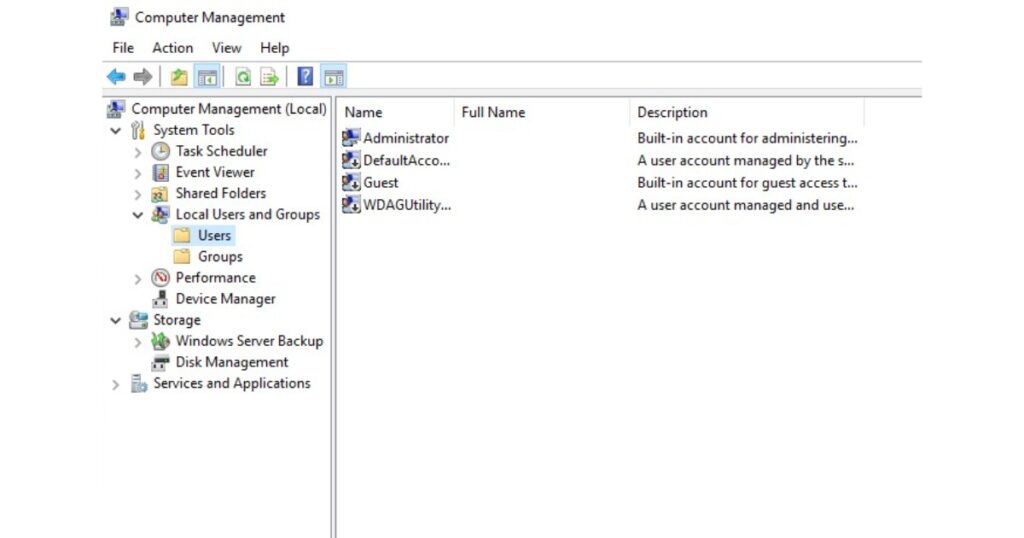The width and height of the screenshot is (1024, 538).
Task: Expand the Event Viewer node
Action: click(138, 173)
